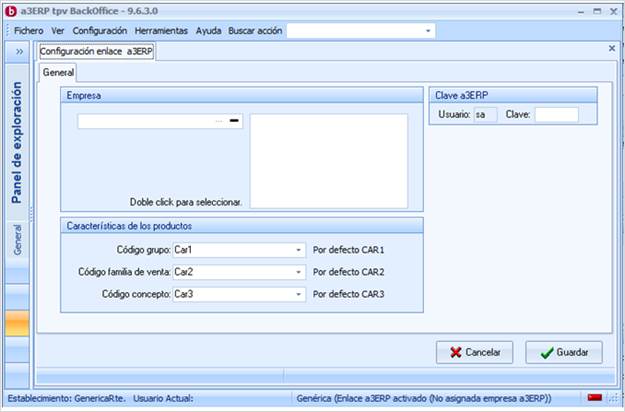Clear the company field with the minus icon

pos(234,120)
